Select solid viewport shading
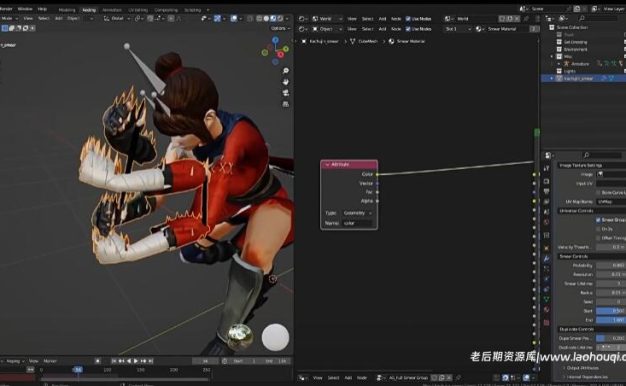This screenshot has width=626, height=386. coord(266,18)
